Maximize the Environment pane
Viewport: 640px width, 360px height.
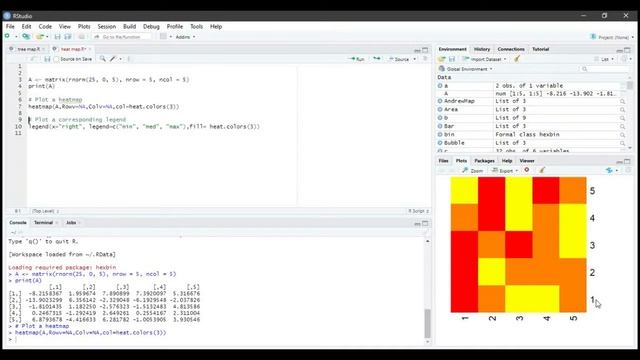tap(627, 50)
